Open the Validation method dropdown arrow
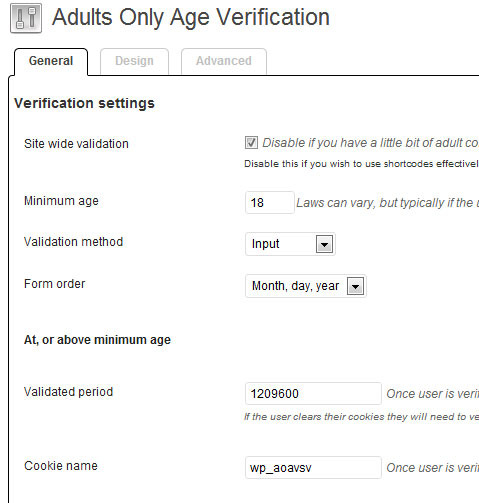This screenshot has width=479, height=503. [324, 244]
